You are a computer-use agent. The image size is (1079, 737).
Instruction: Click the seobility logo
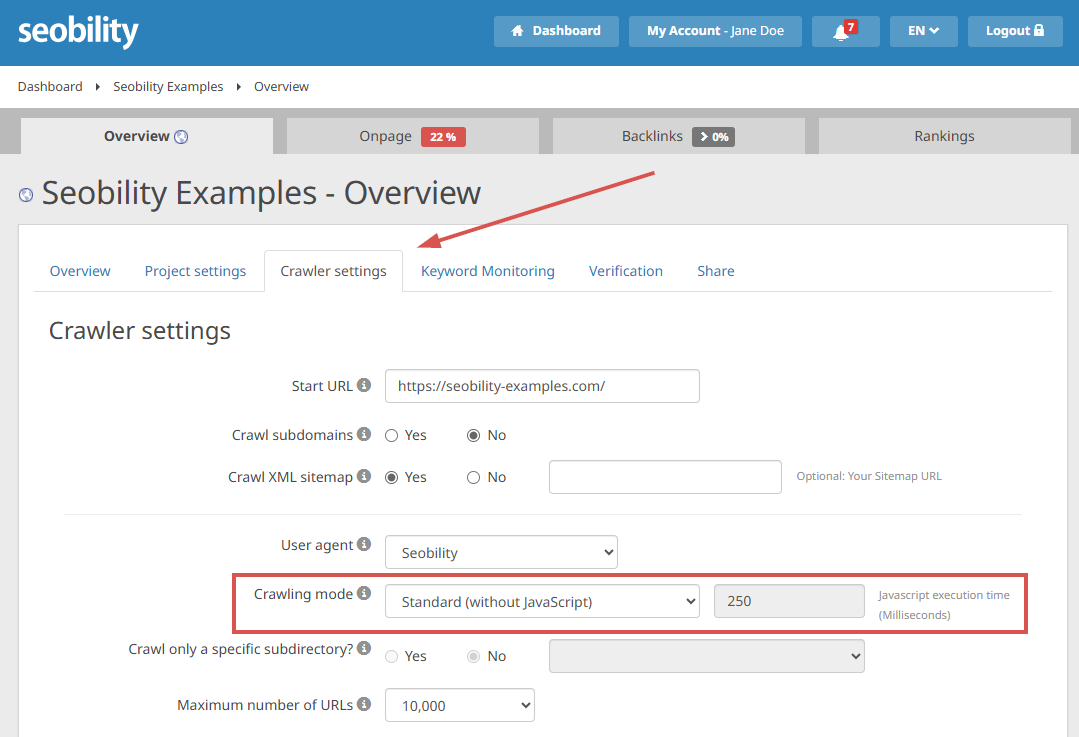78,32
